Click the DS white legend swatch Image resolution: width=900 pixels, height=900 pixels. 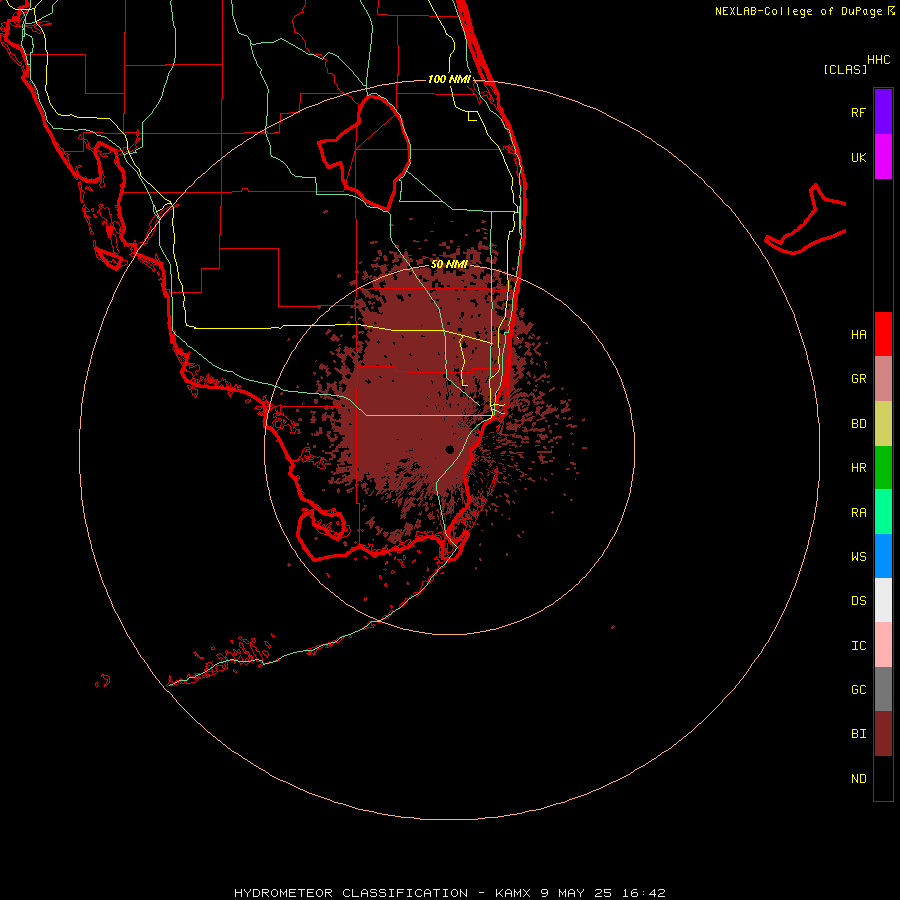point(883,600)
